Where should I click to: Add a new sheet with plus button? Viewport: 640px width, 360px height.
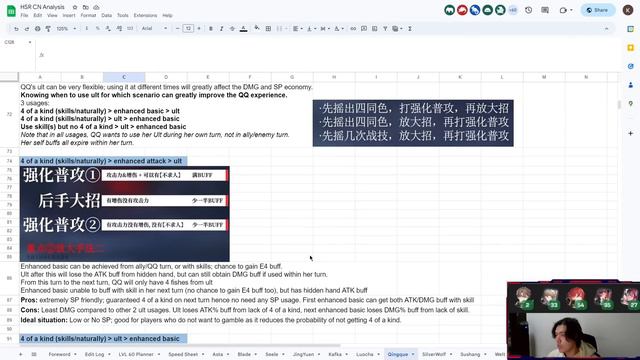click(20, 354)
